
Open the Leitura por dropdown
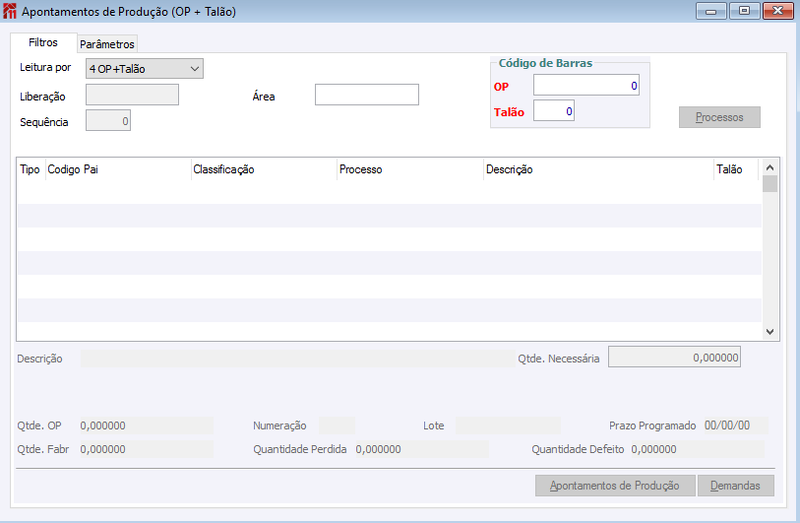coord(144,69)
